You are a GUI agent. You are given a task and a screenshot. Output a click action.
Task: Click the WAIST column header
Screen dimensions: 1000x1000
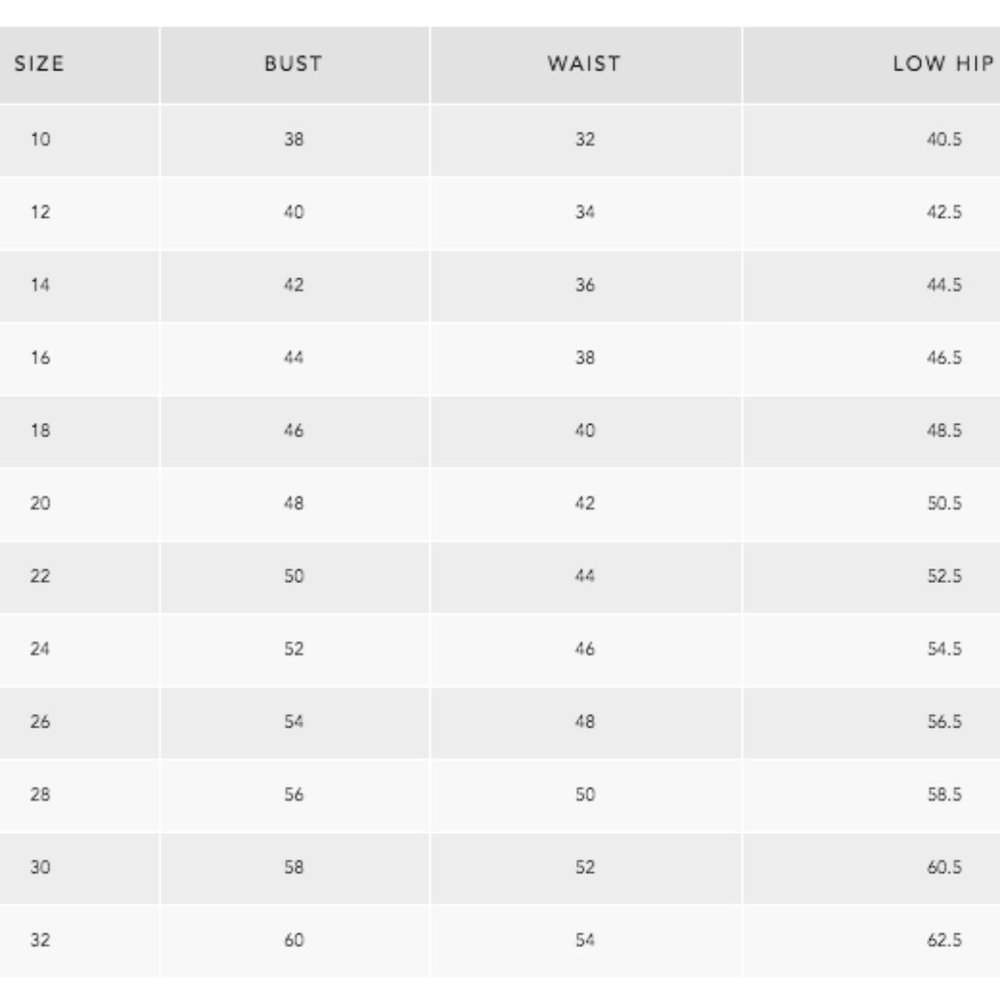(584, 64)
